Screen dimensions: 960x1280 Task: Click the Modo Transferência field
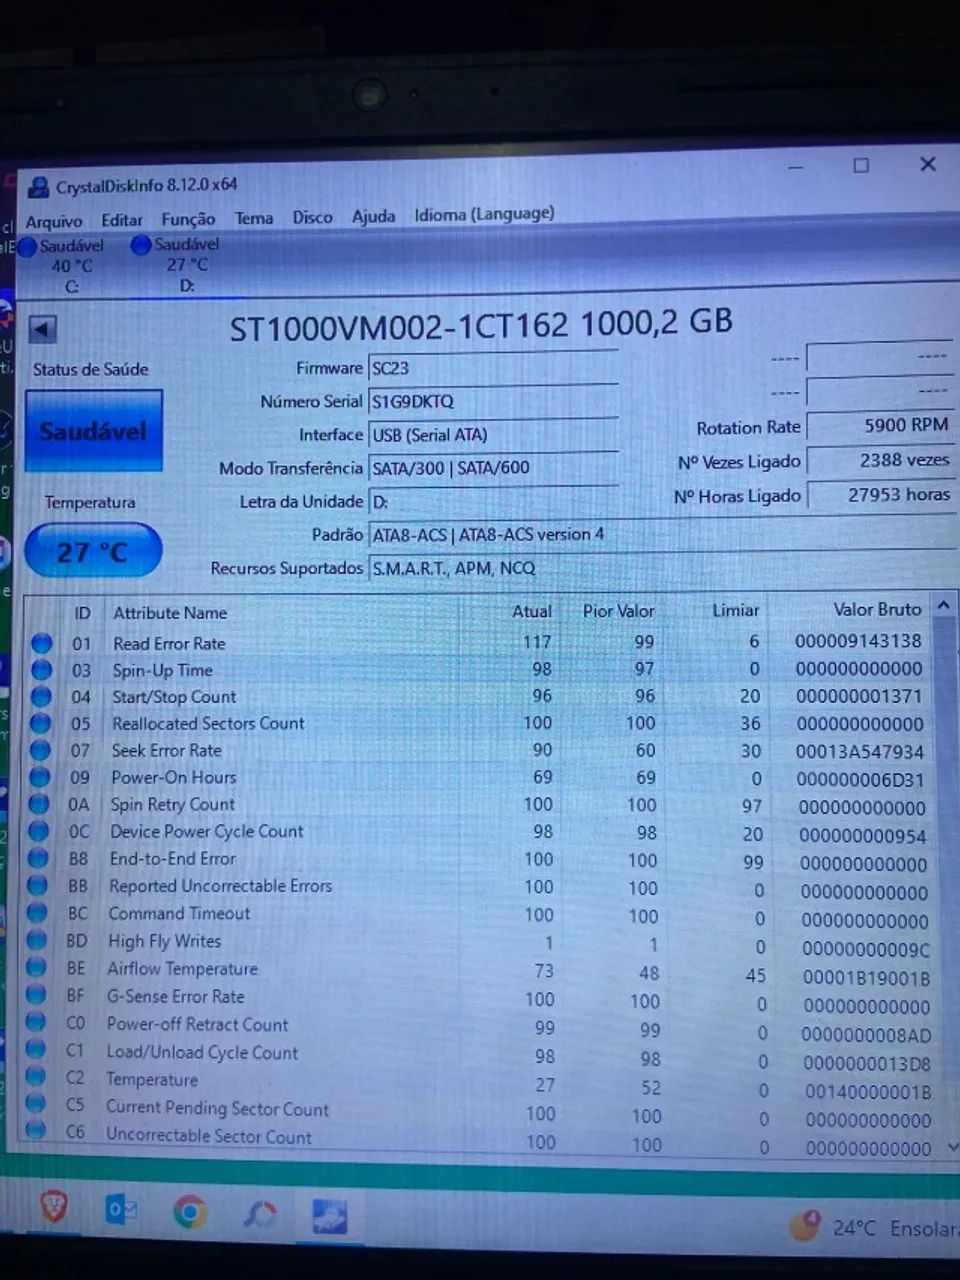[x=493, y=468]
